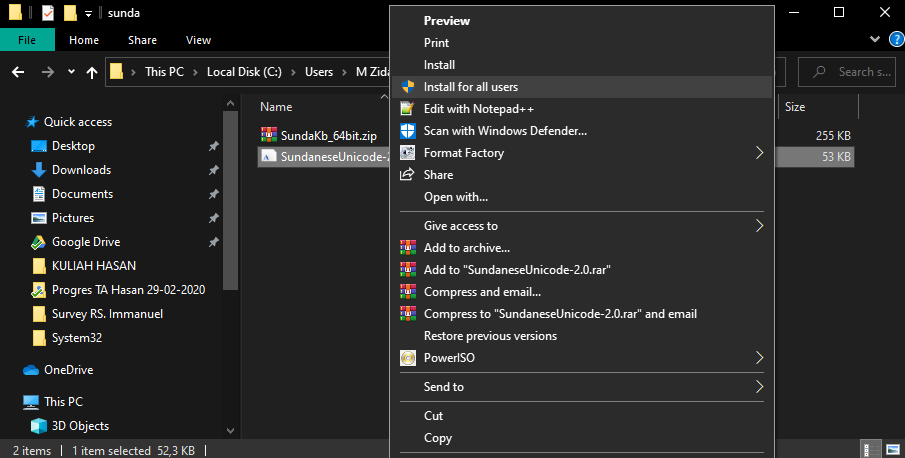Choose Install for all users
This screenshot has height=458, width=905.
tap(470, 87)
